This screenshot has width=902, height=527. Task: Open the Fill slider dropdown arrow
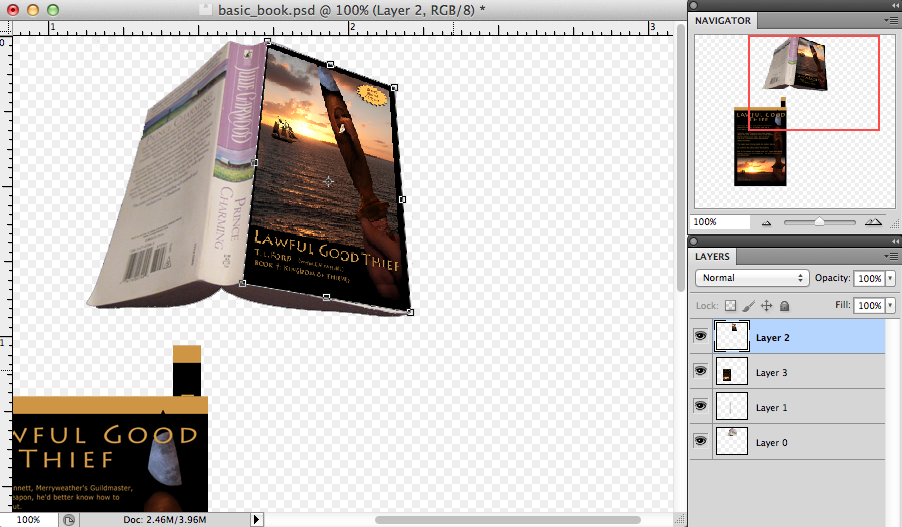coord(890,305)
